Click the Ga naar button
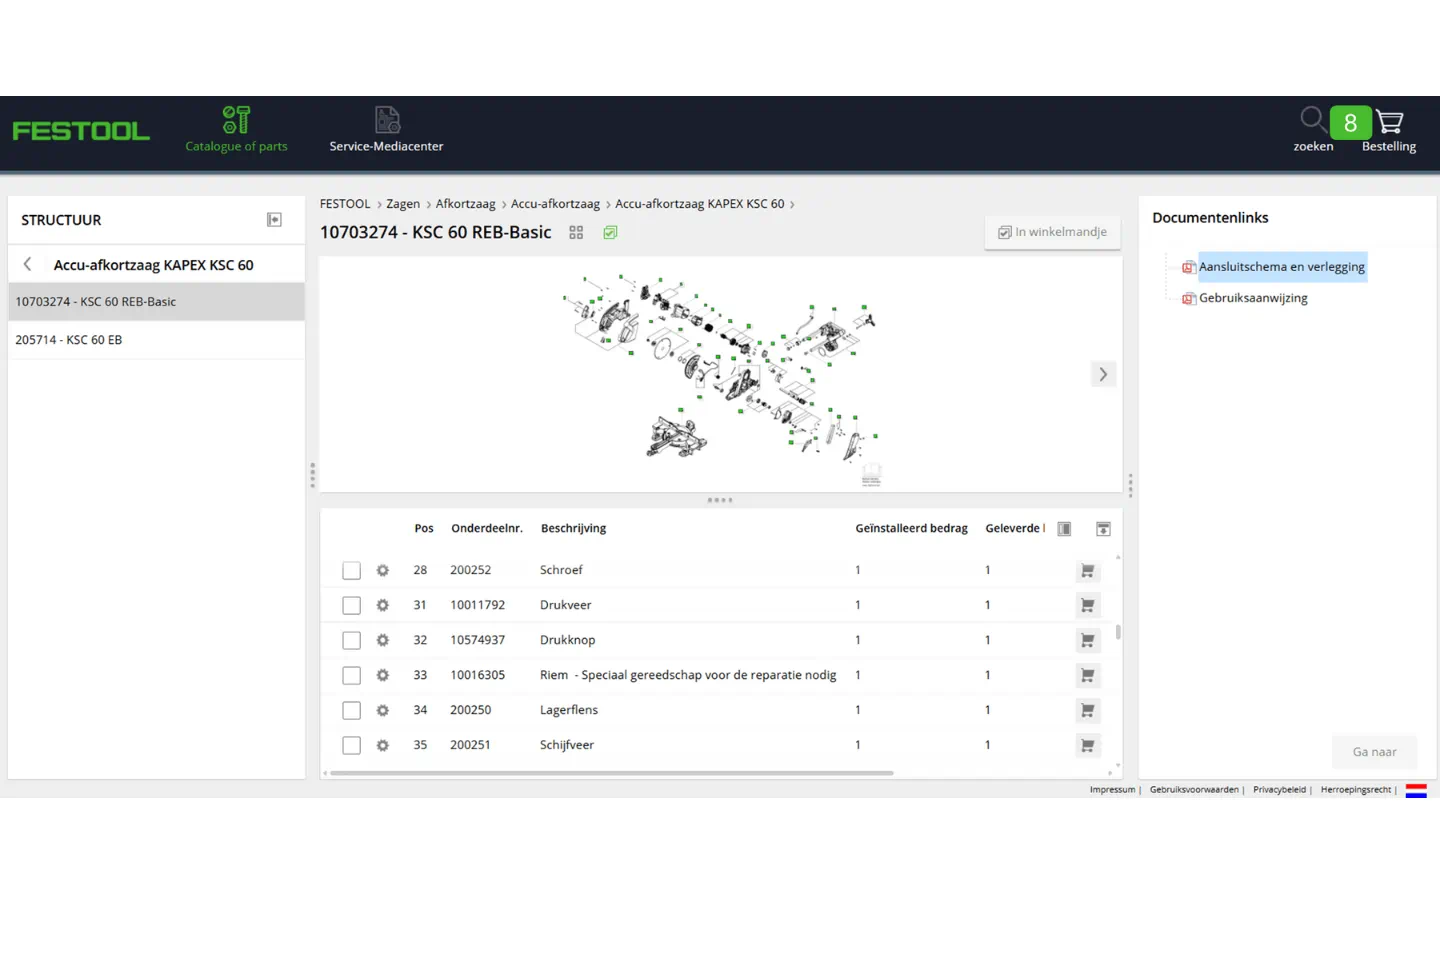The height and width of the screenshot is (960, 1440). click(x=1374, y=752)
